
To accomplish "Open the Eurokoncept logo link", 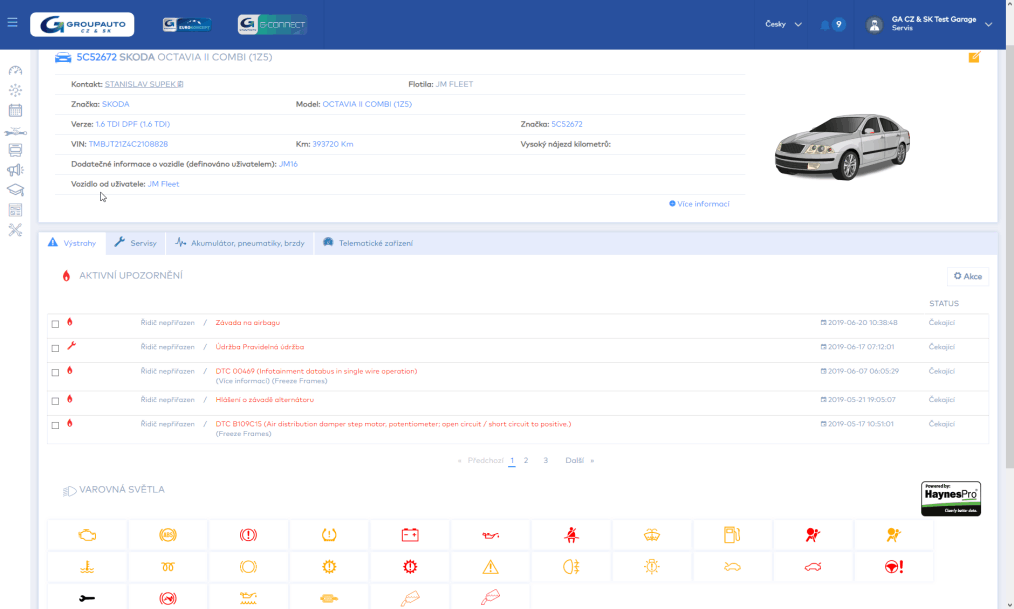I will pos(187,25).
